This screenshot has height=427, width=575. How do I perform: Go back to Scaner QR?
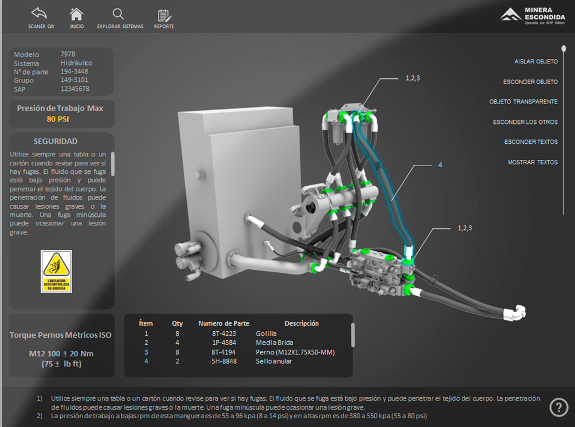pos(40,18)
